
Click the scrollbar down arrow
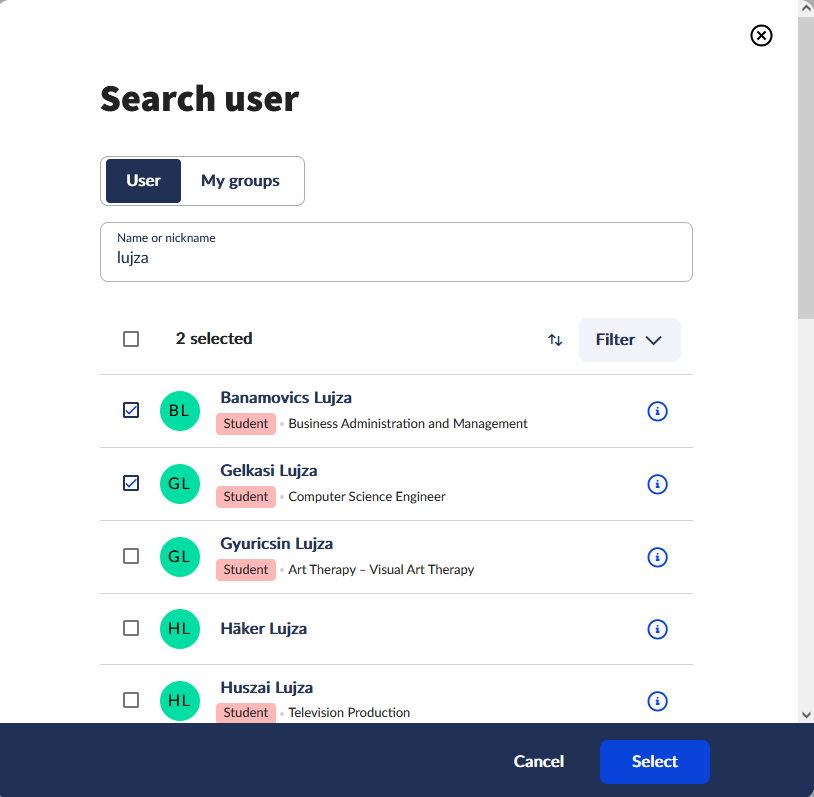(806, 715)
